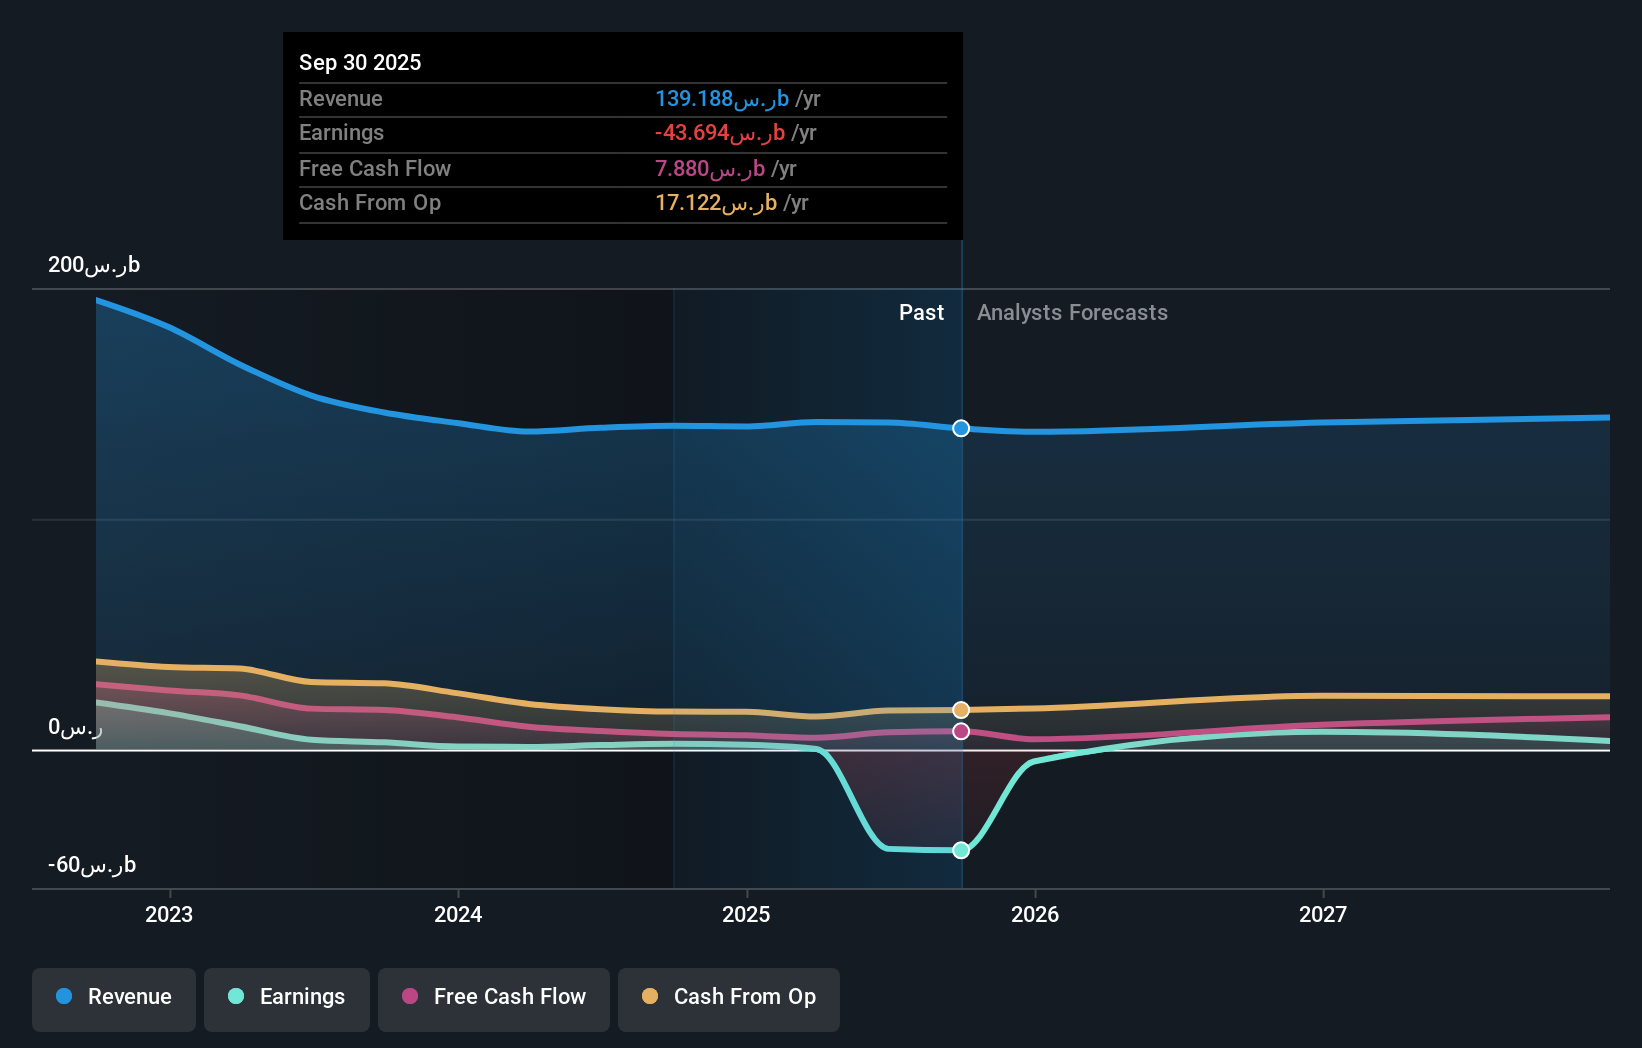Select the Free Cash Flow chart marker
Image resolution: width=1642 pixels, height=1048 pixels.
(961, 731)
